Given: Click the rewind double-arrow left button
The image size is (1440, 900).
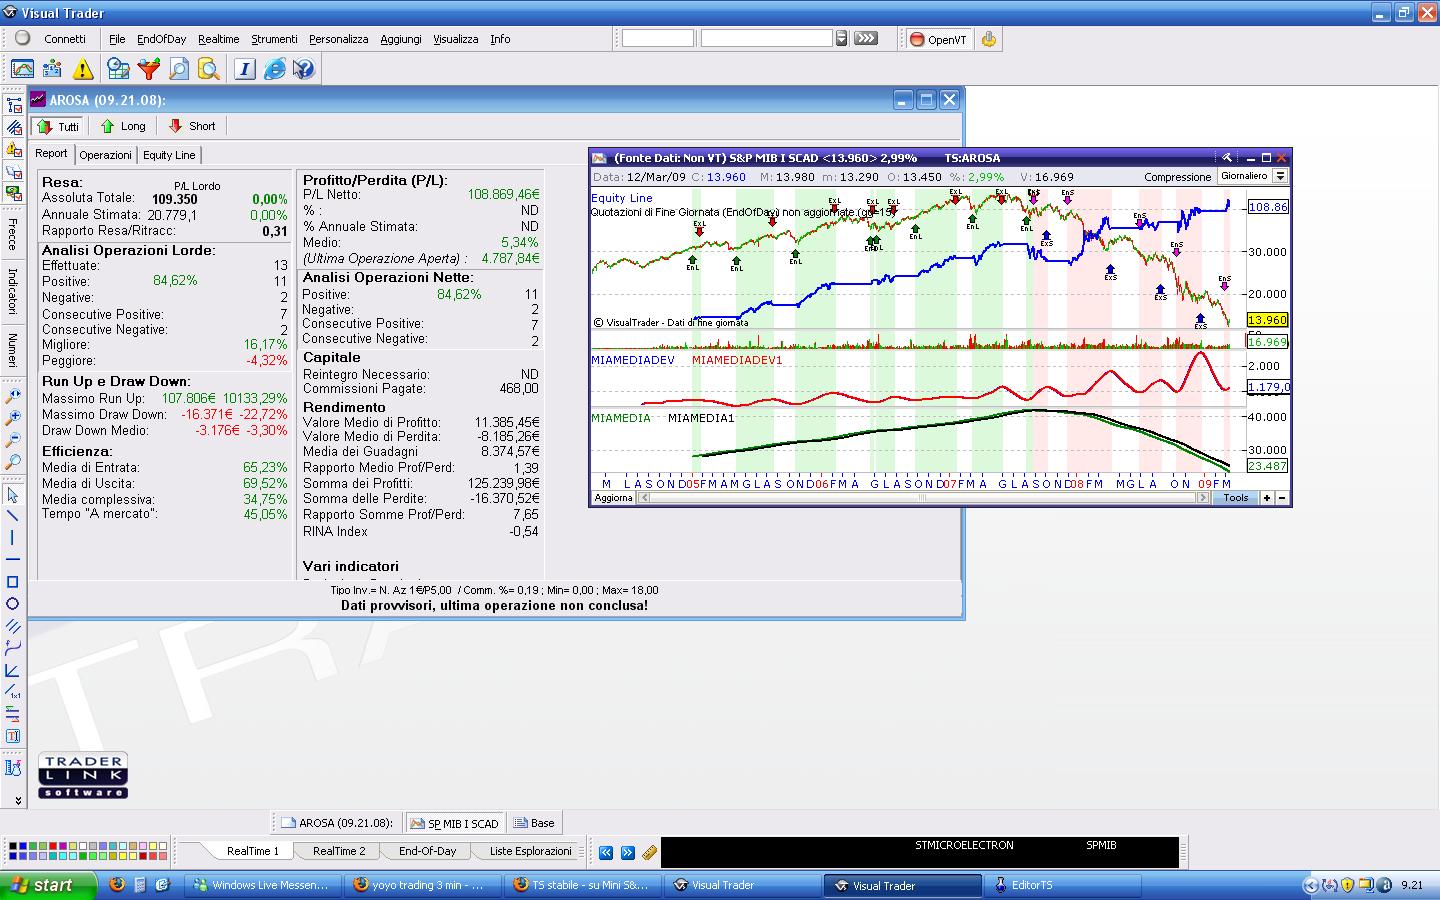Looking at the screenshot, I should tap(606, 853).
